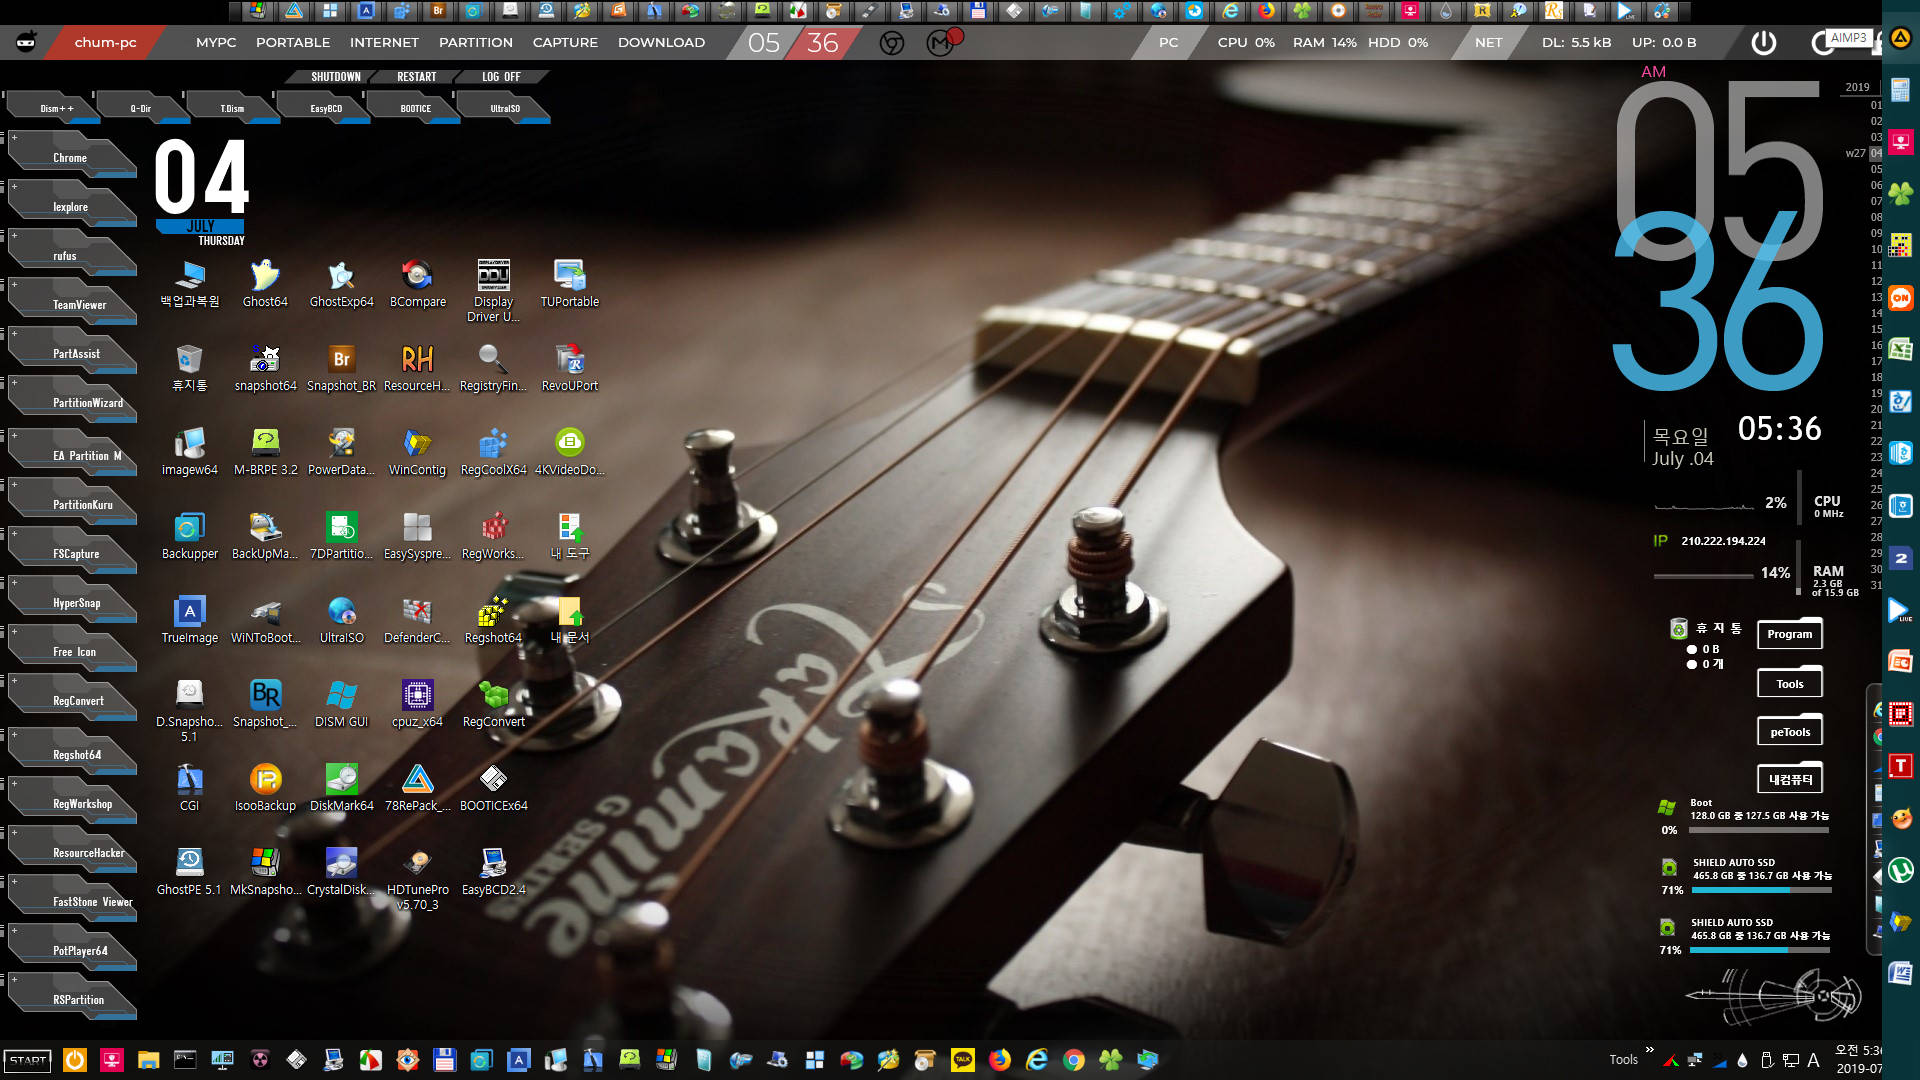Viewport: 1920px width, 1080px height.
Task: Click the NET tab in top bar
Action: click(1488, 43)
